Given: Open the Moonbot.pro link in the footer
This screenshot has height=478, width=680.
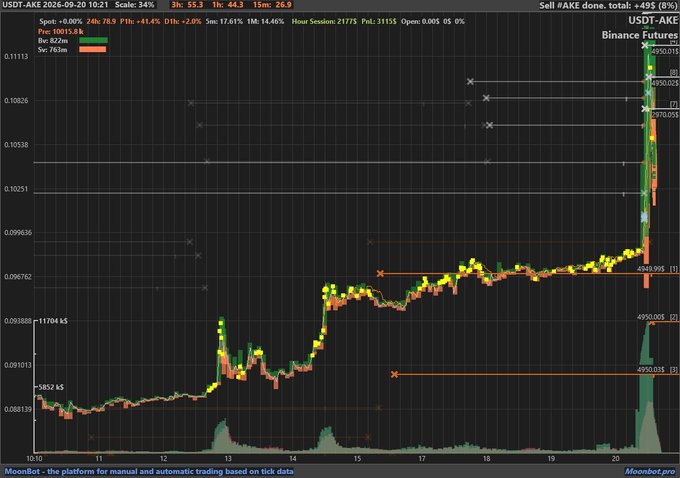Looking at the screenshot, I should pyautogui.click(x=650, y=471).
